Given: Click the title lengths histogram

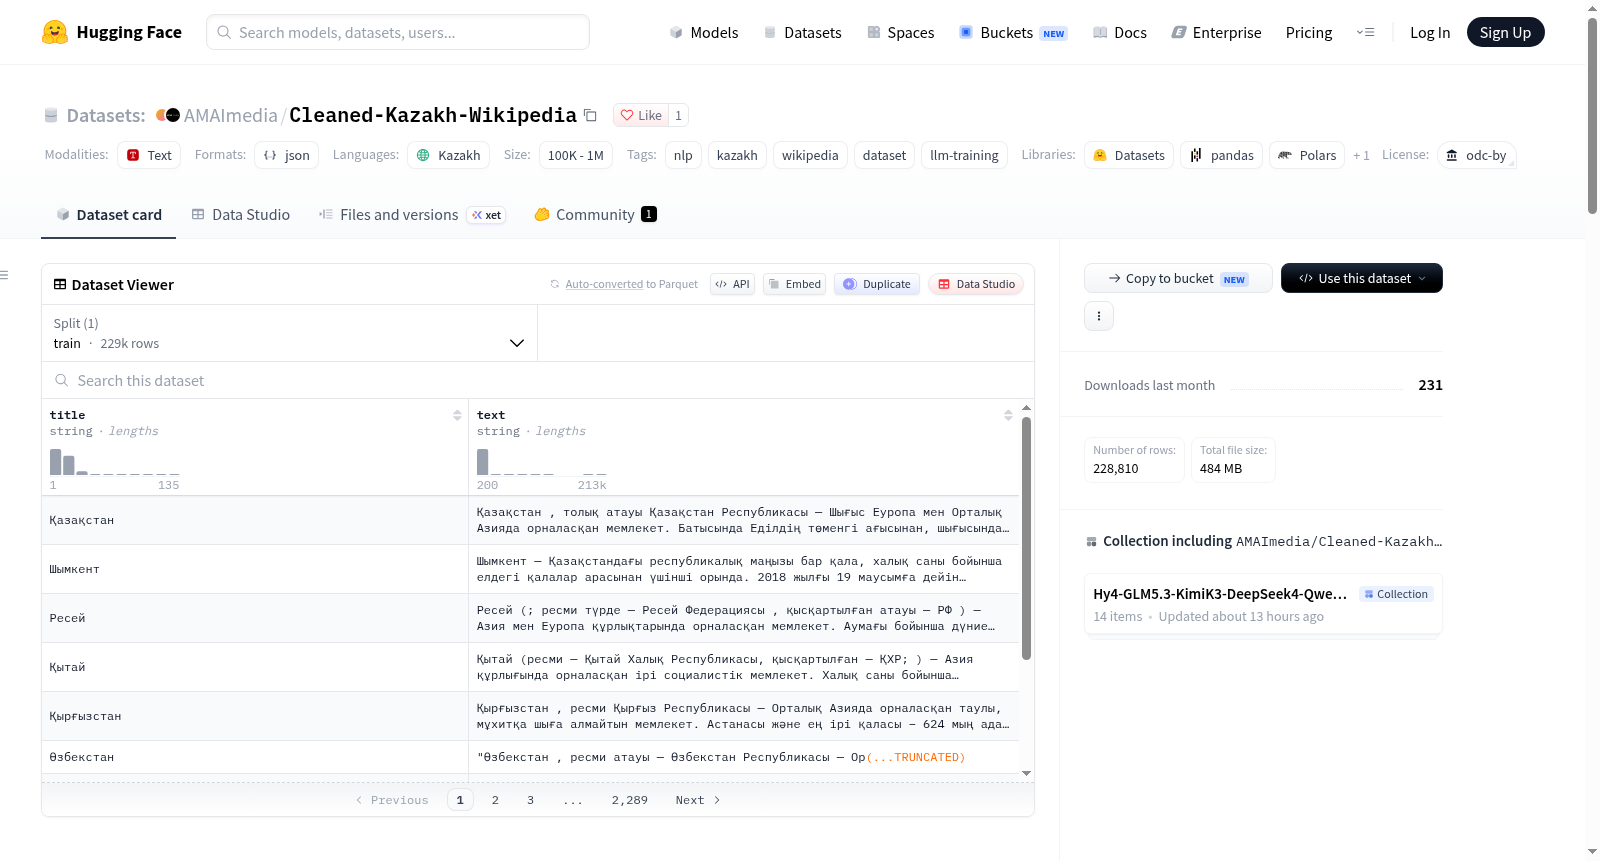Looking at the screenshot, I should coord(115,461).
